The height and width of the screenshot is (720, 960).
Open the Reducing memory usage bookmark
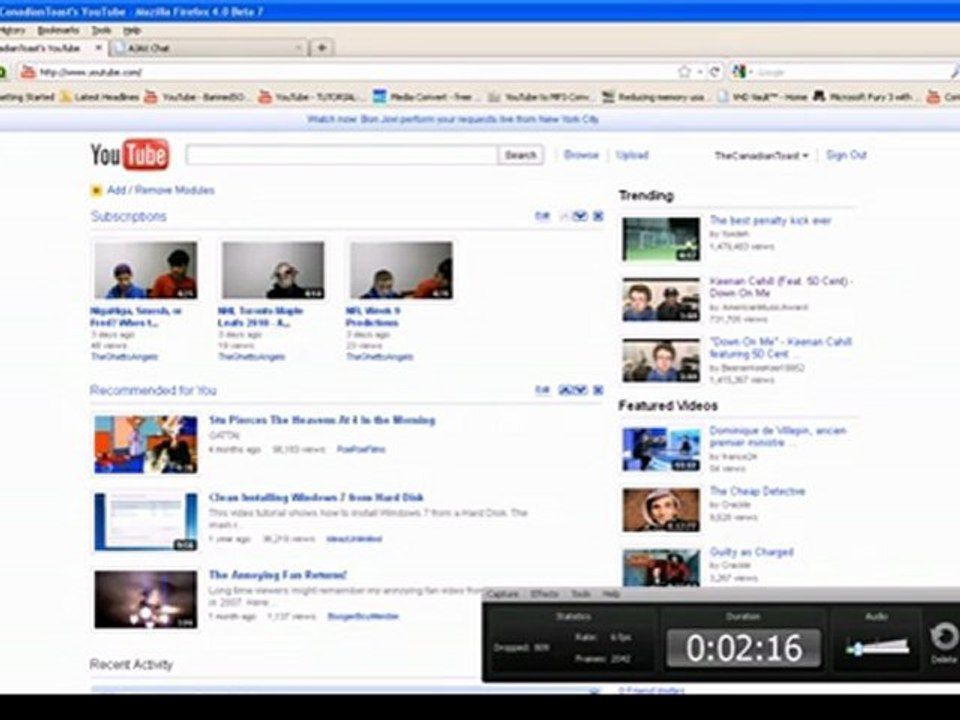655,97
